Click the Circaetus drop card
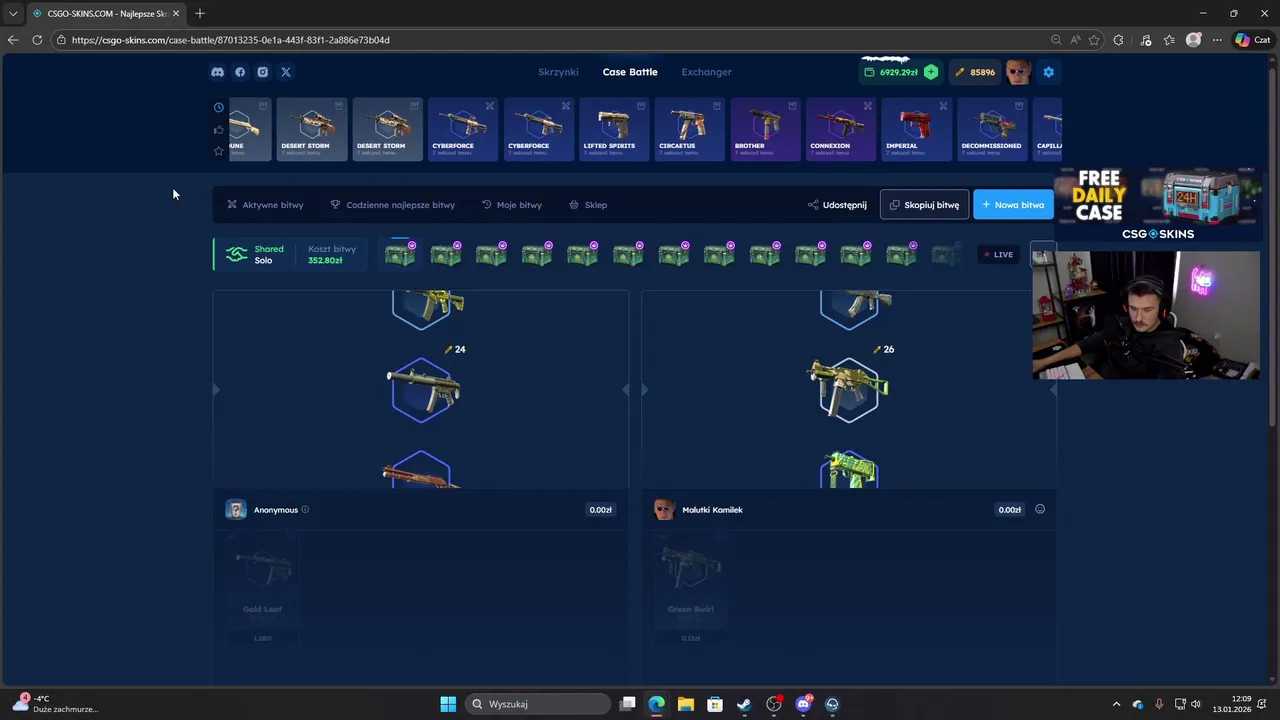The height and width of the screenshot is (720, 1280). 690,129
